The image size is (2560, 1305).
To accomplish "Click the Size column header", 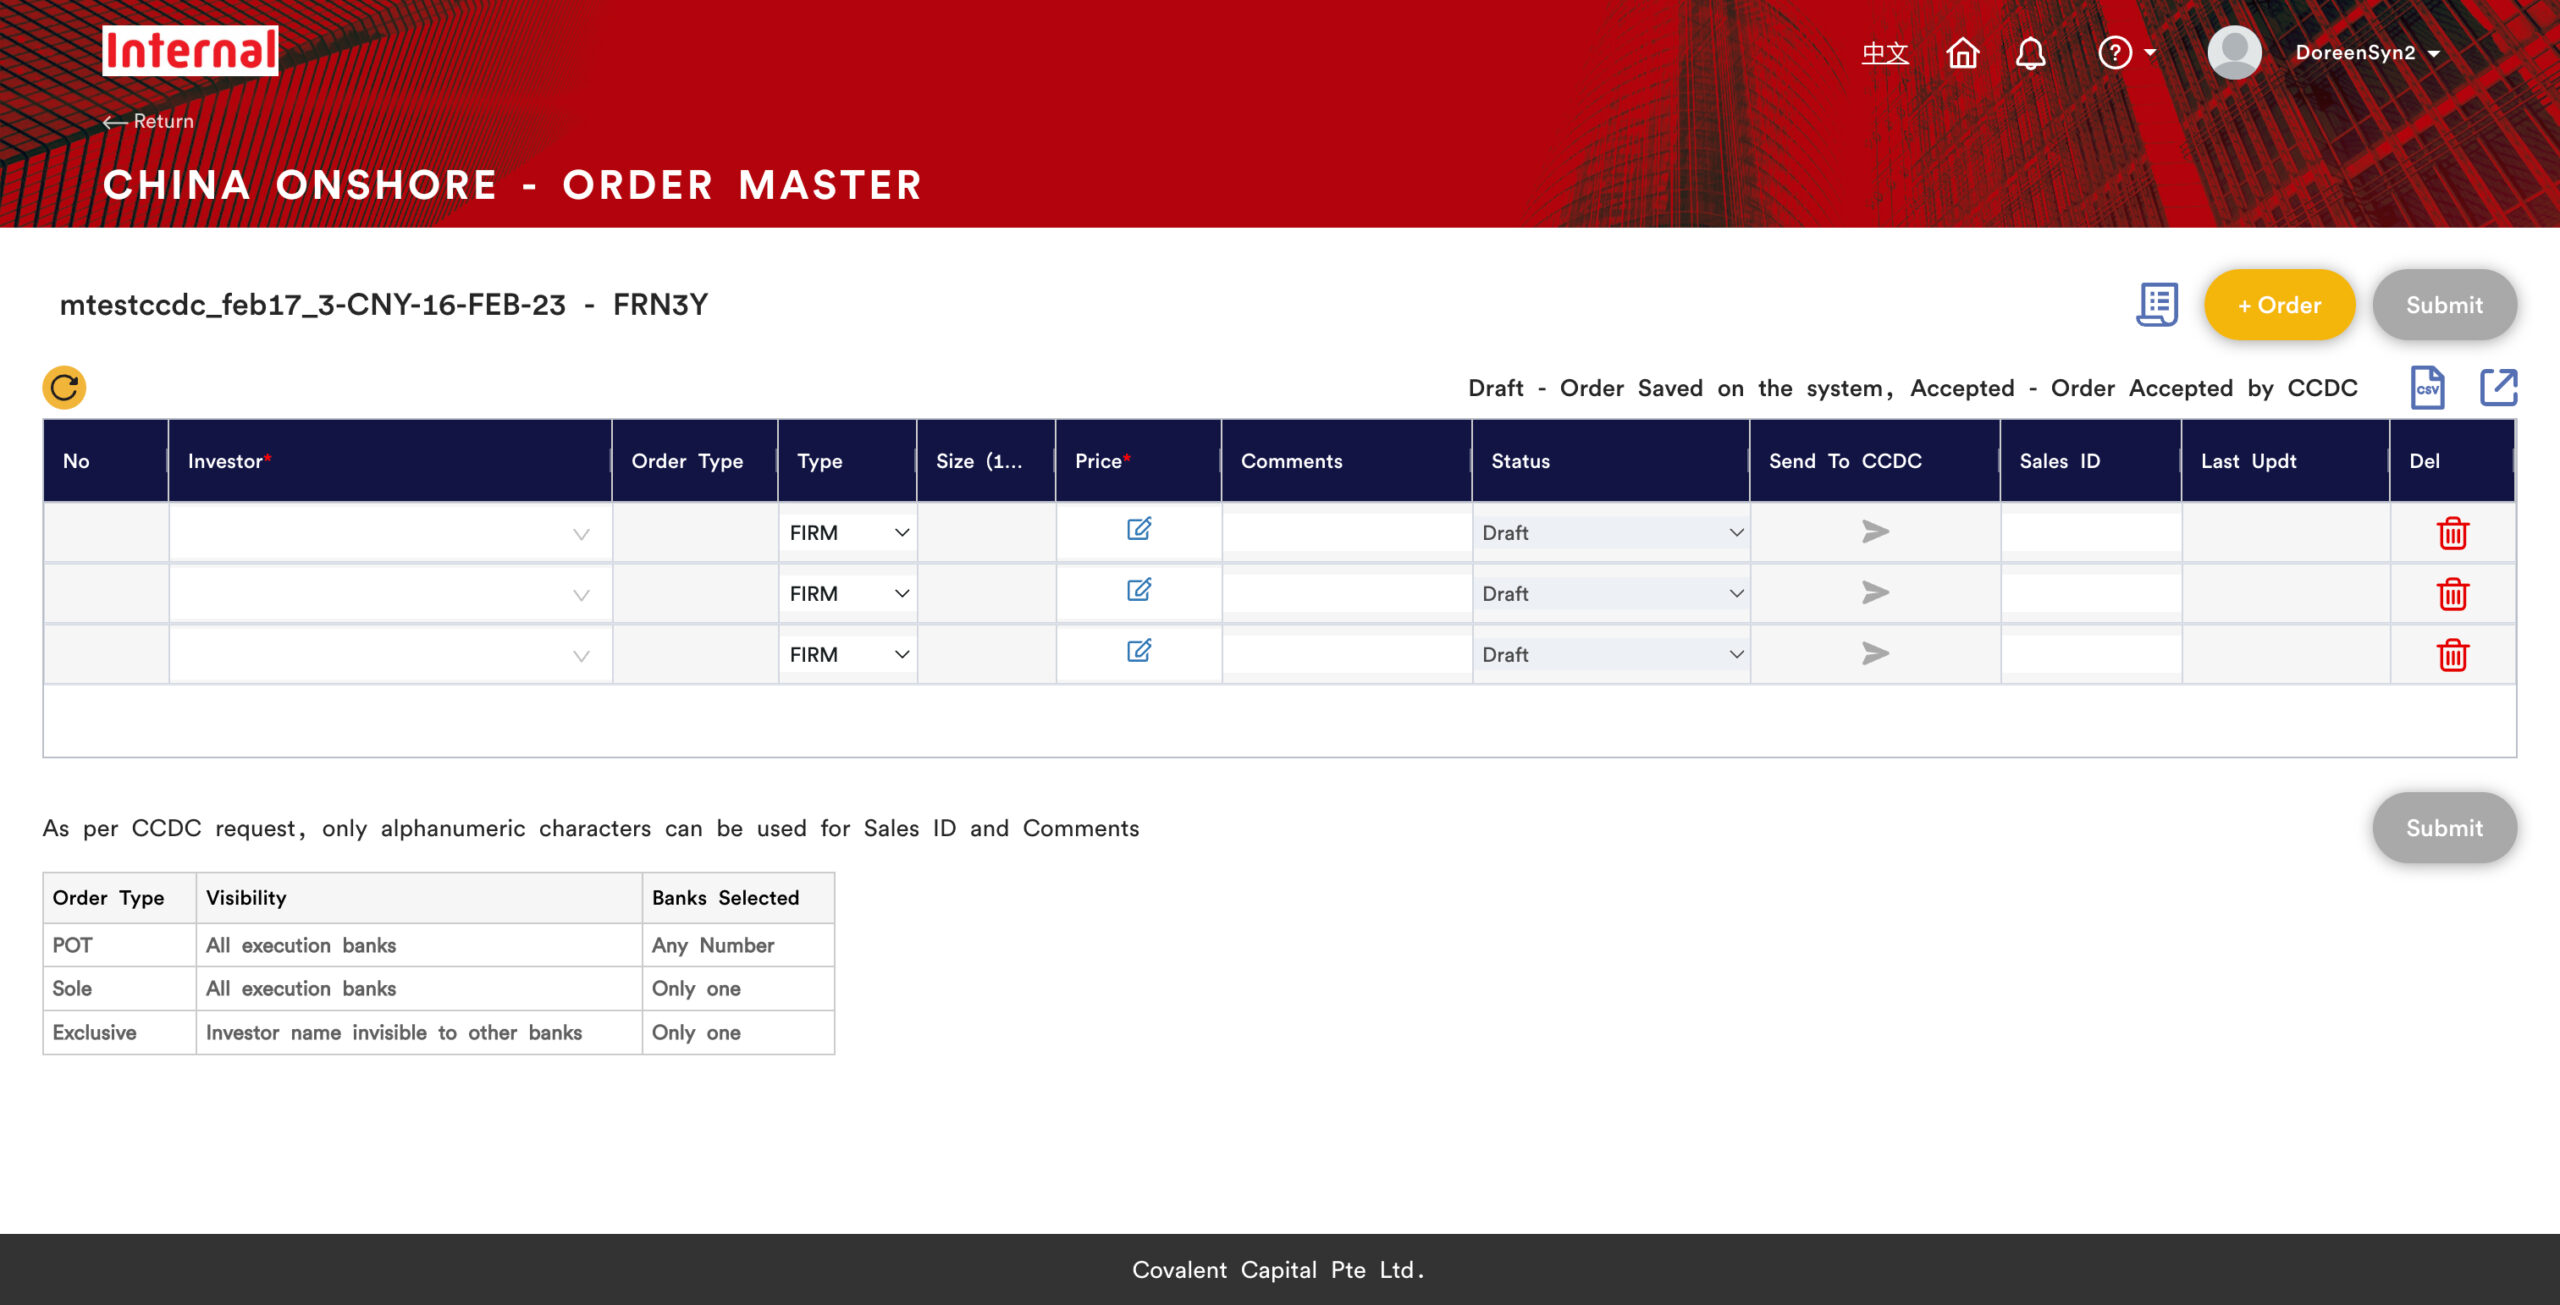I will [x=986, y=461].
